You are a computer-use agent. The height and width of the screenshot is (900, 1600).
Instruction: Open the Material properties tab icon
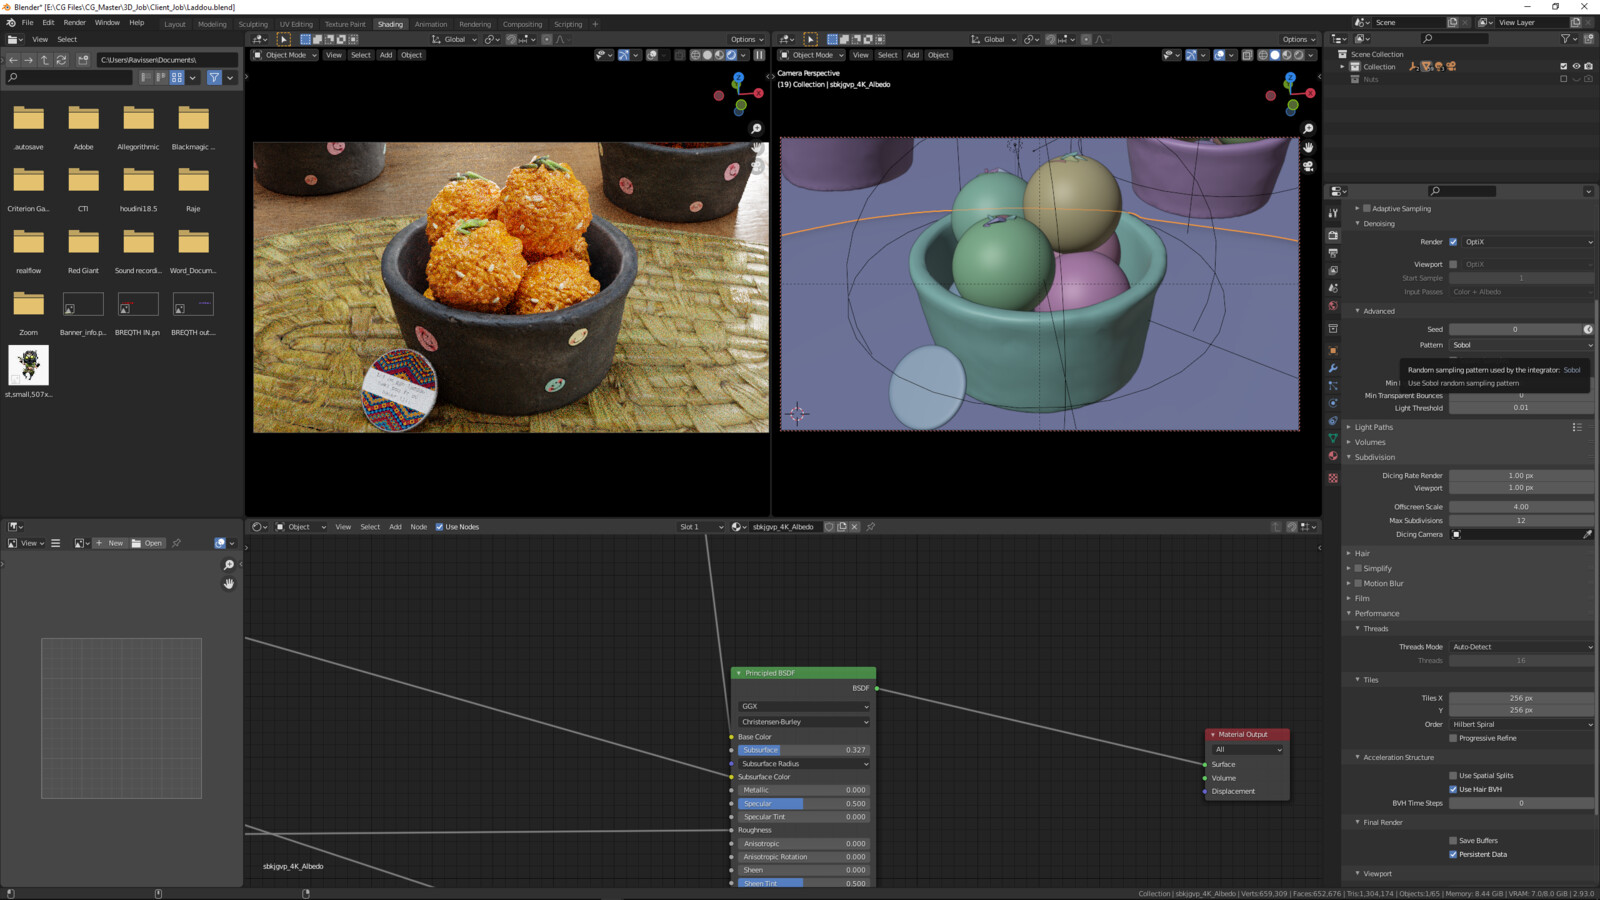1333,456
